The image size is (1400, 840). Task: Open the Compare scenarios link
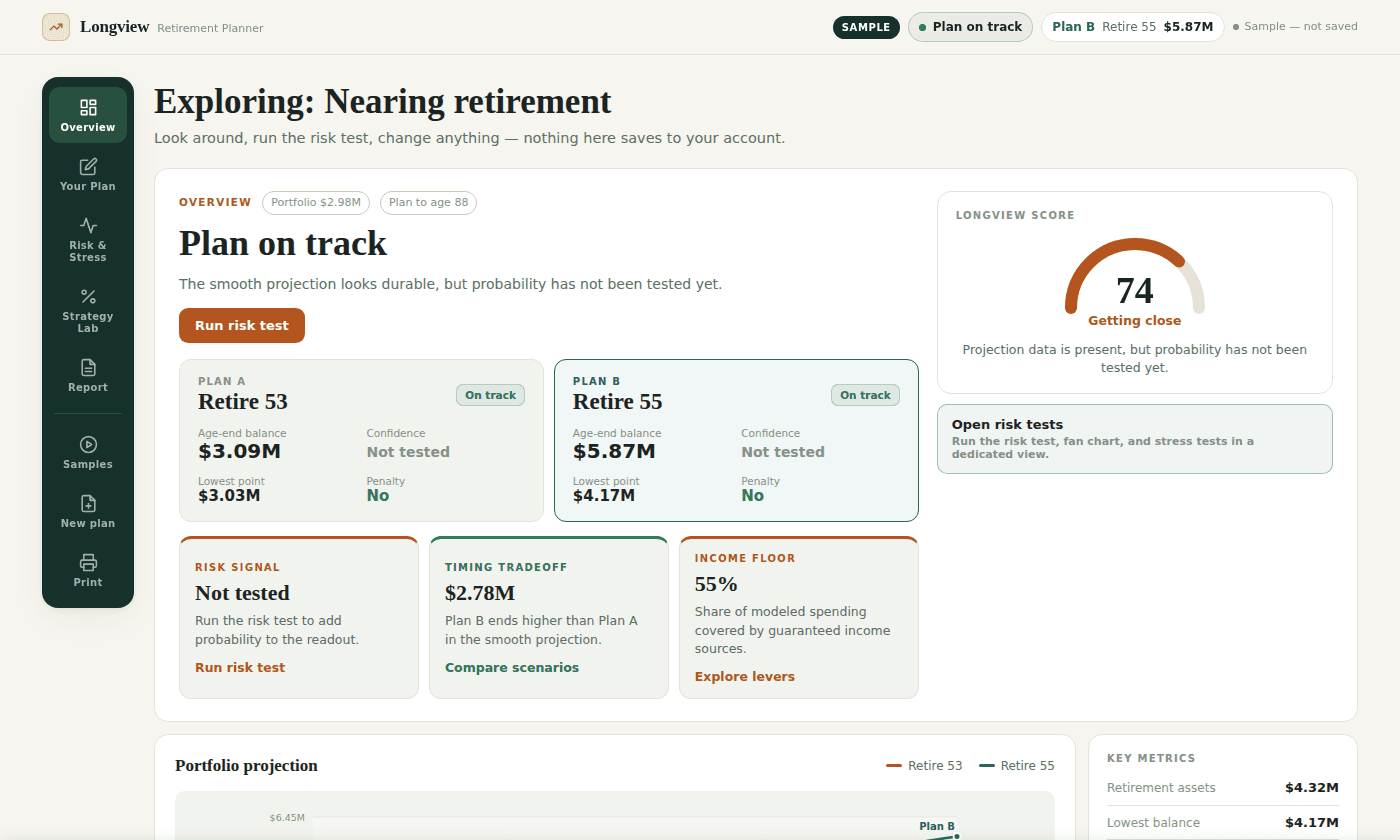(512, 668)
